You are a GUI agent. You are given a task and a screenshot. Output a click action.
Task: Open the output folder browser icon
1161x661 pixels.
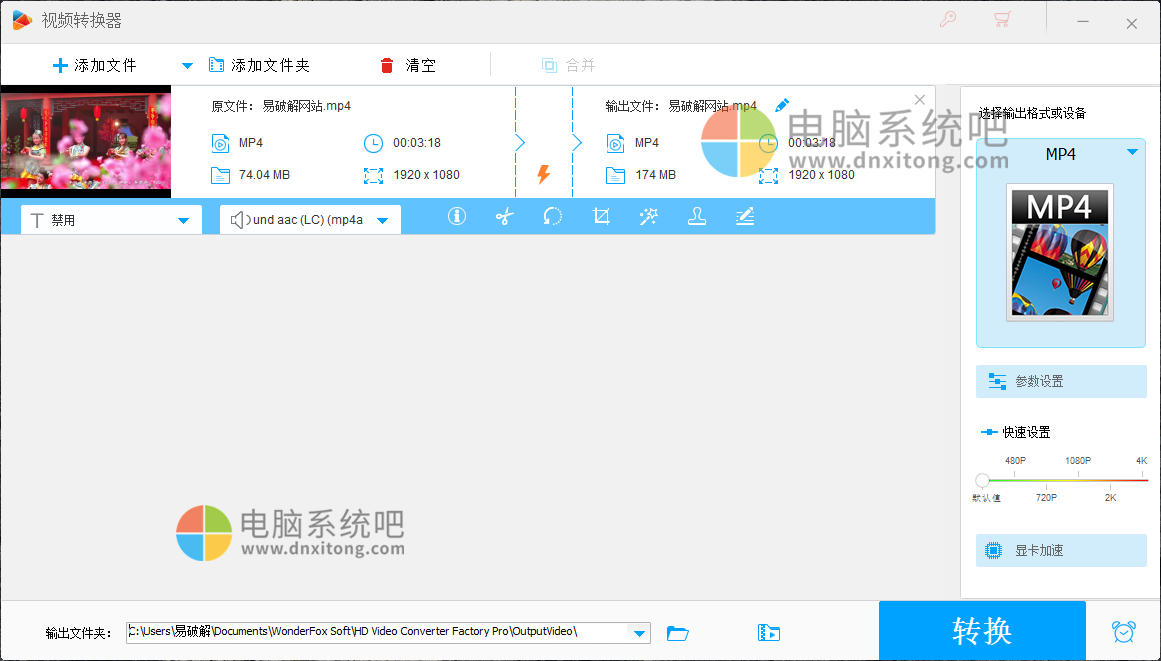coord(678,632)
